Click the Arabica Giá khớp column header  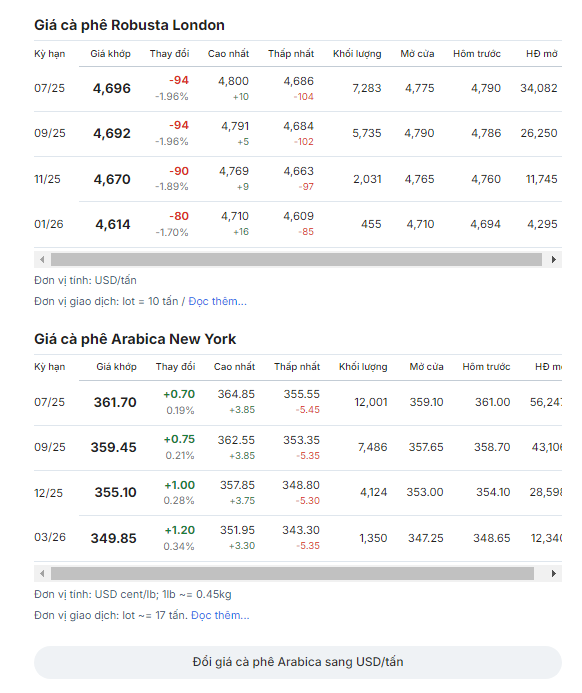pyautogui.click(x=116, y=367)
